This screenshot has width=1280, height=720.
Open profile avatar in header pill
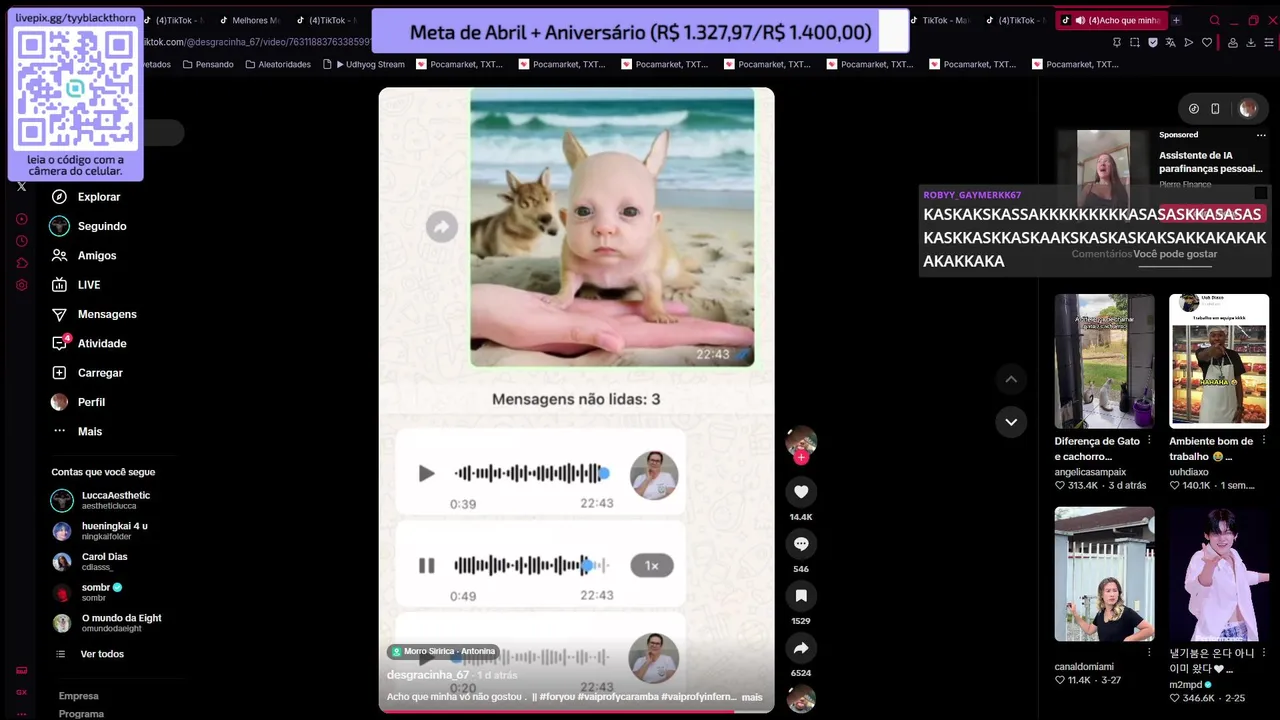(1248, 109)
